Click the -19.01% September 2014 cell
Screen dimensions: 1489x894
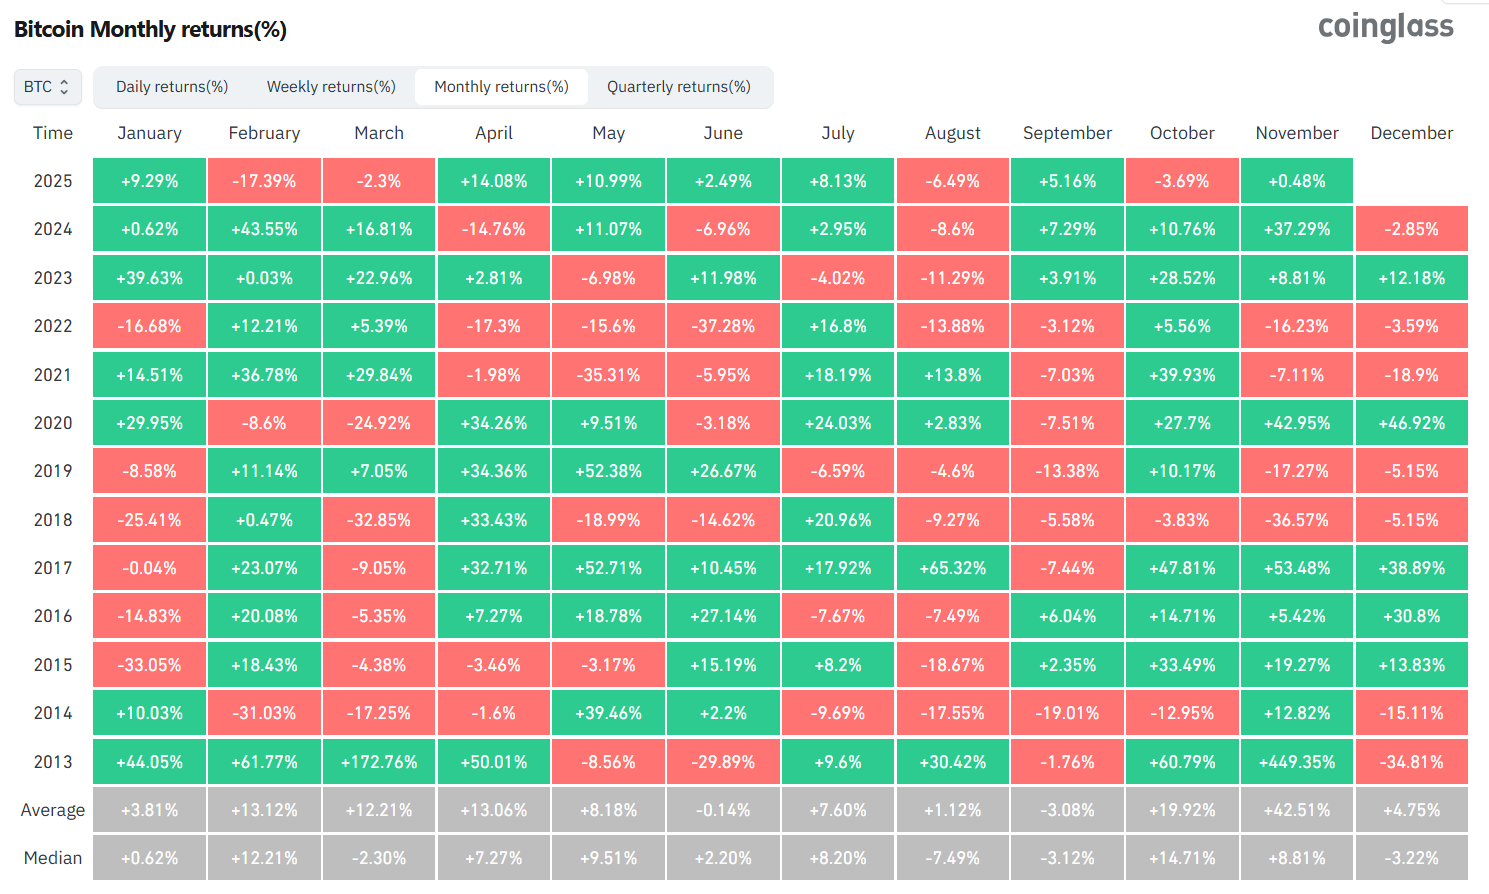coord(1067,713)
